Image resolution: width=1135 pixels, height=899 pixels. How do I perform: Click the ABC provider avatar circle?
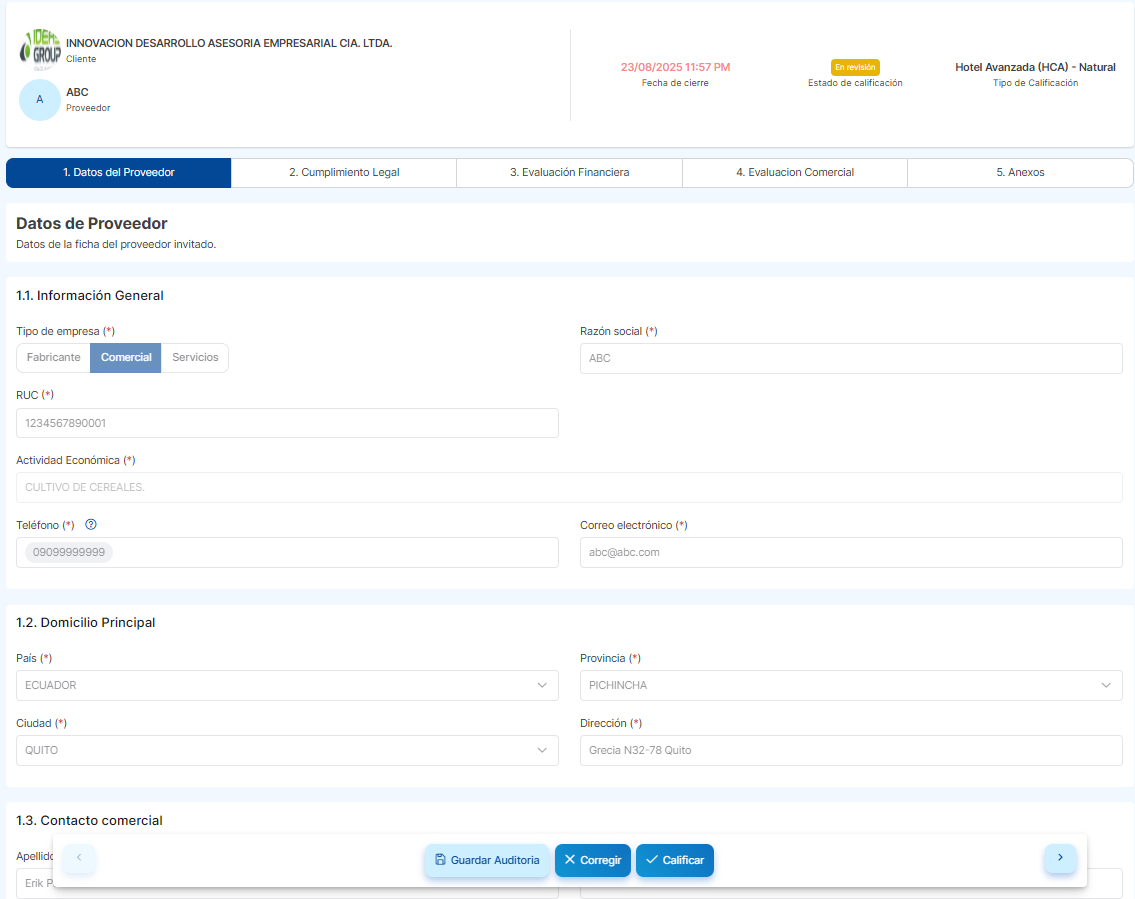pyautogui.click(x=40, y=100)
